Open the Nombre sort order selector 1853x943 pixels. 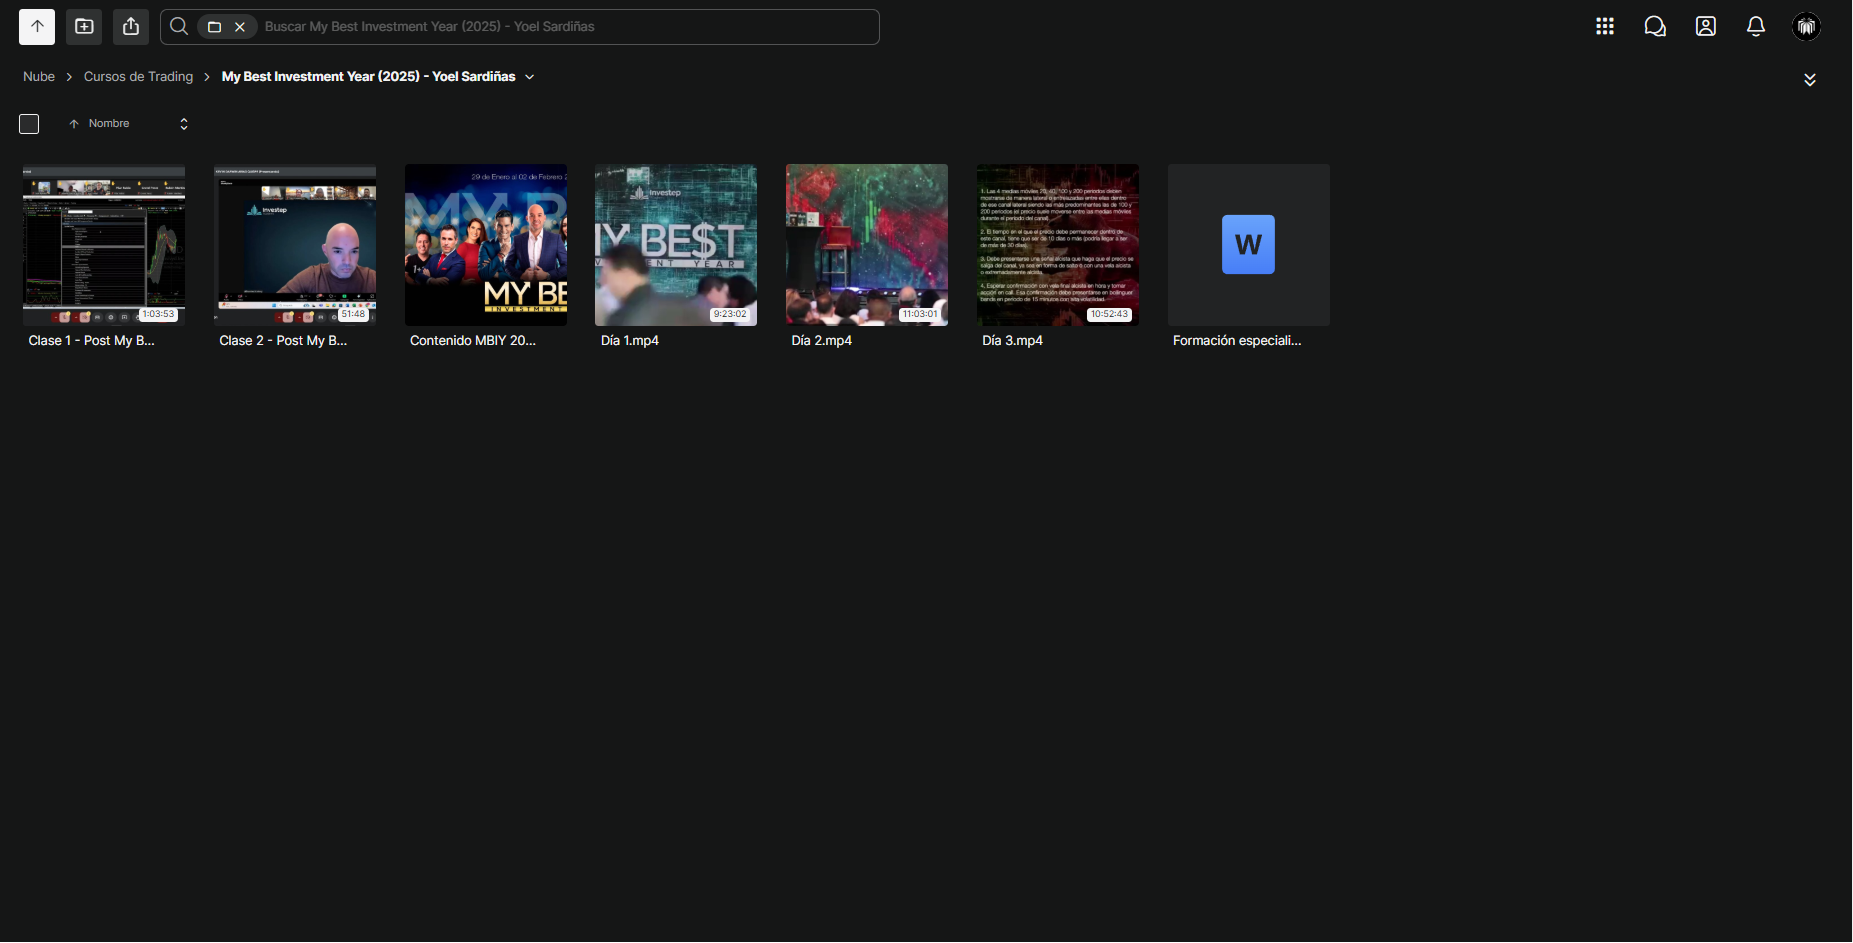pos(184,124)
